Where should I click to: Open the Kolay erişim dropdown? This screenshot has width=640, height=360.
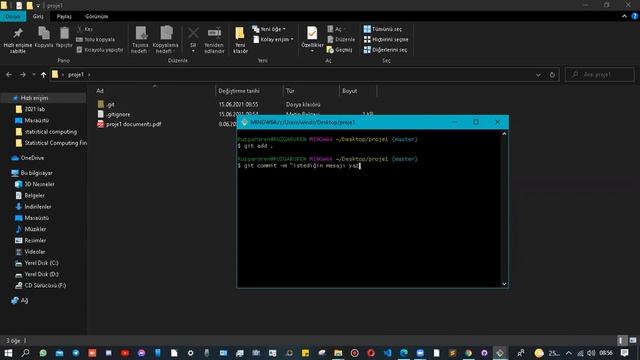click(273, 40)
